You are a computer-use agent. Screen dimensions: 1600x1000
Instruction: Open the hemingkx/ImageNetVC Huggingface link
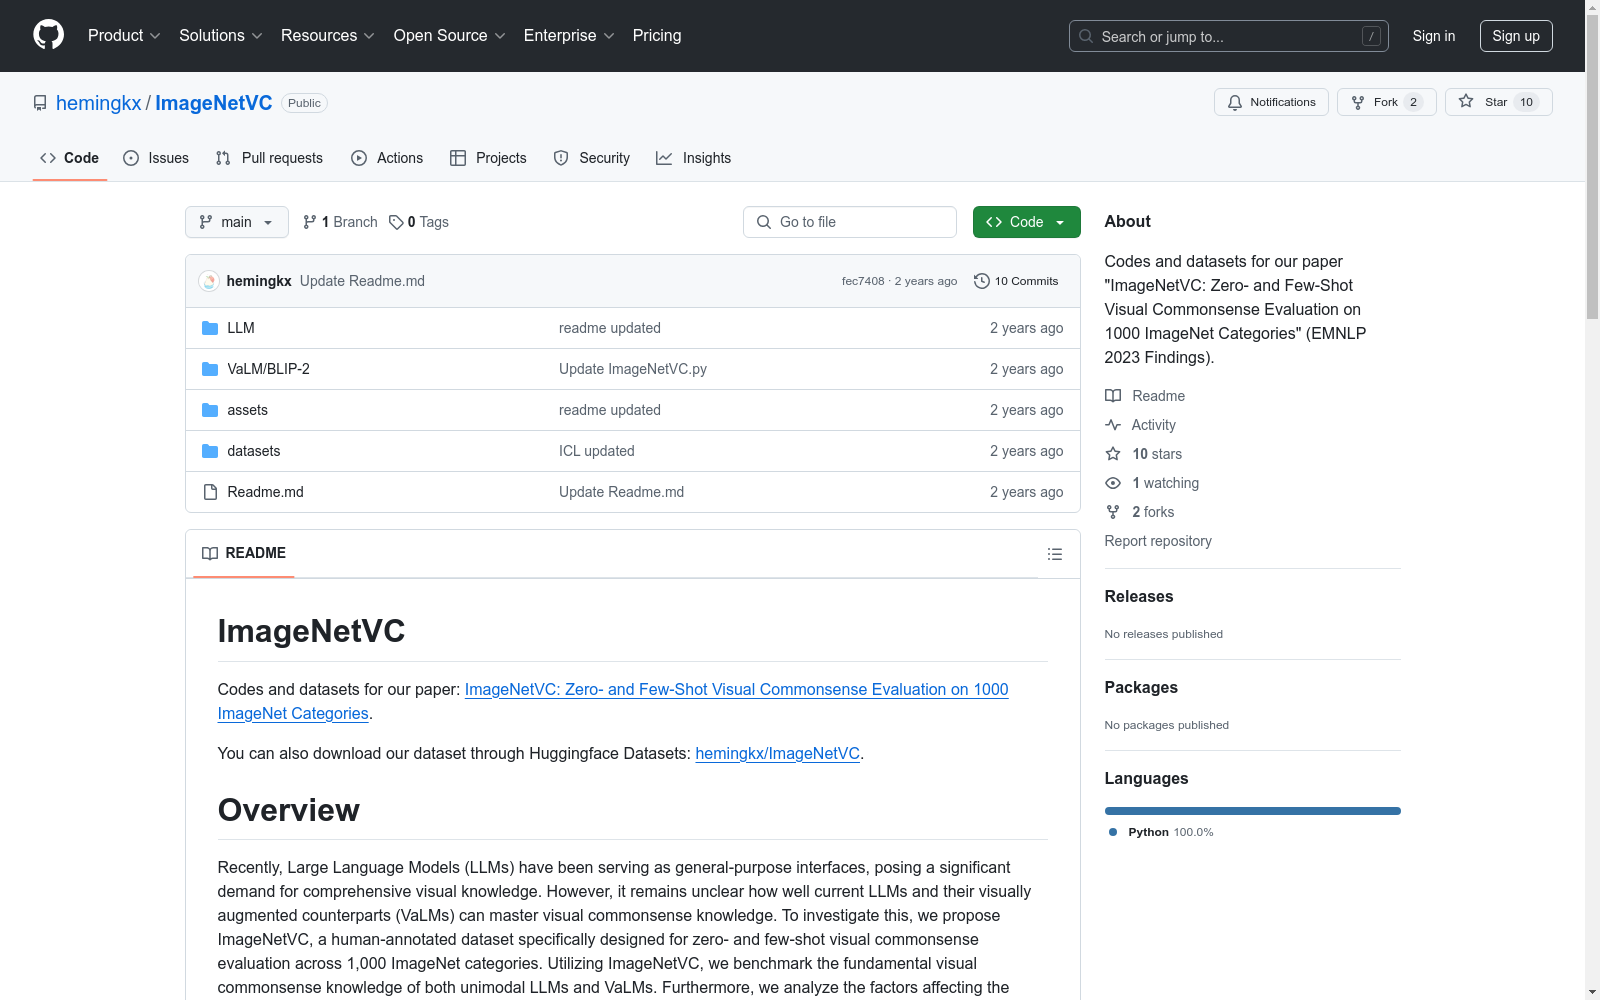778,753
